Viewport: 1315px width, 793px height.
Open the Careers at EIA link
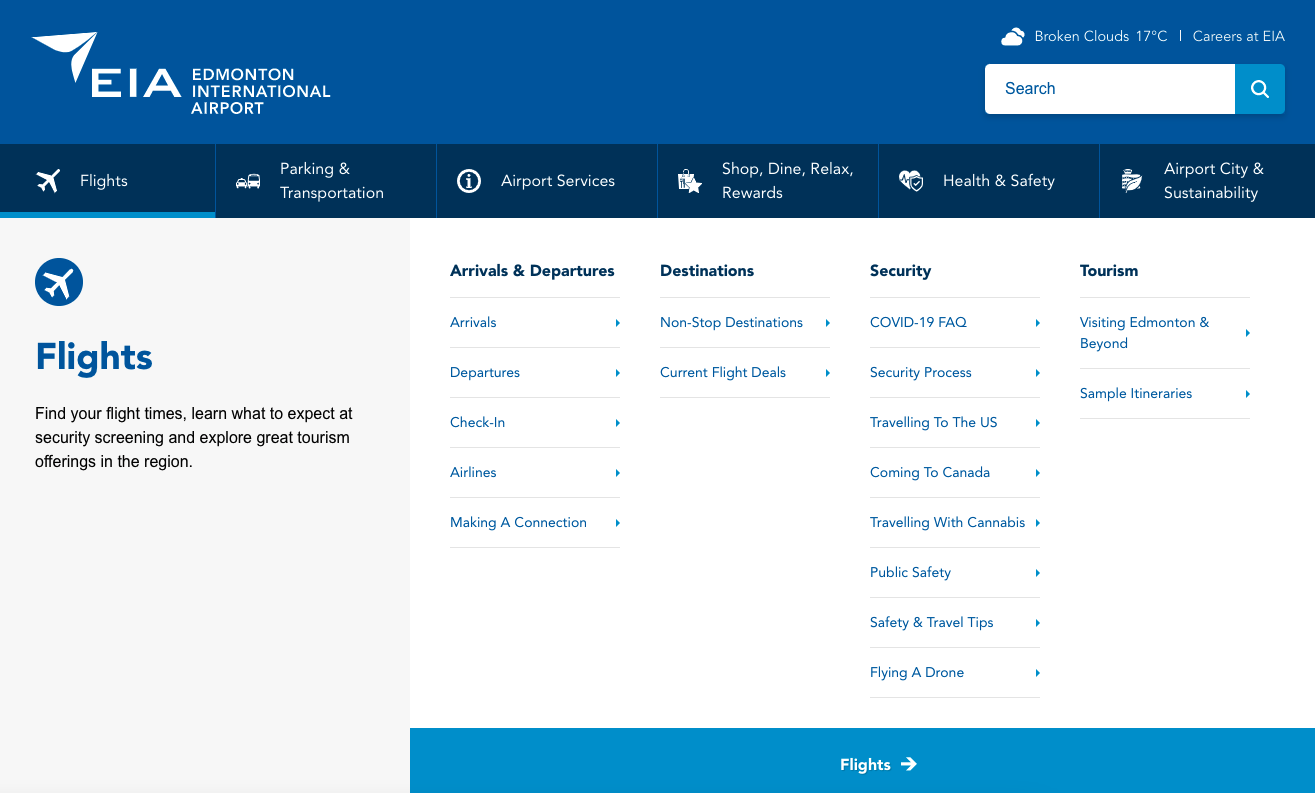[x=1239, y=37]
